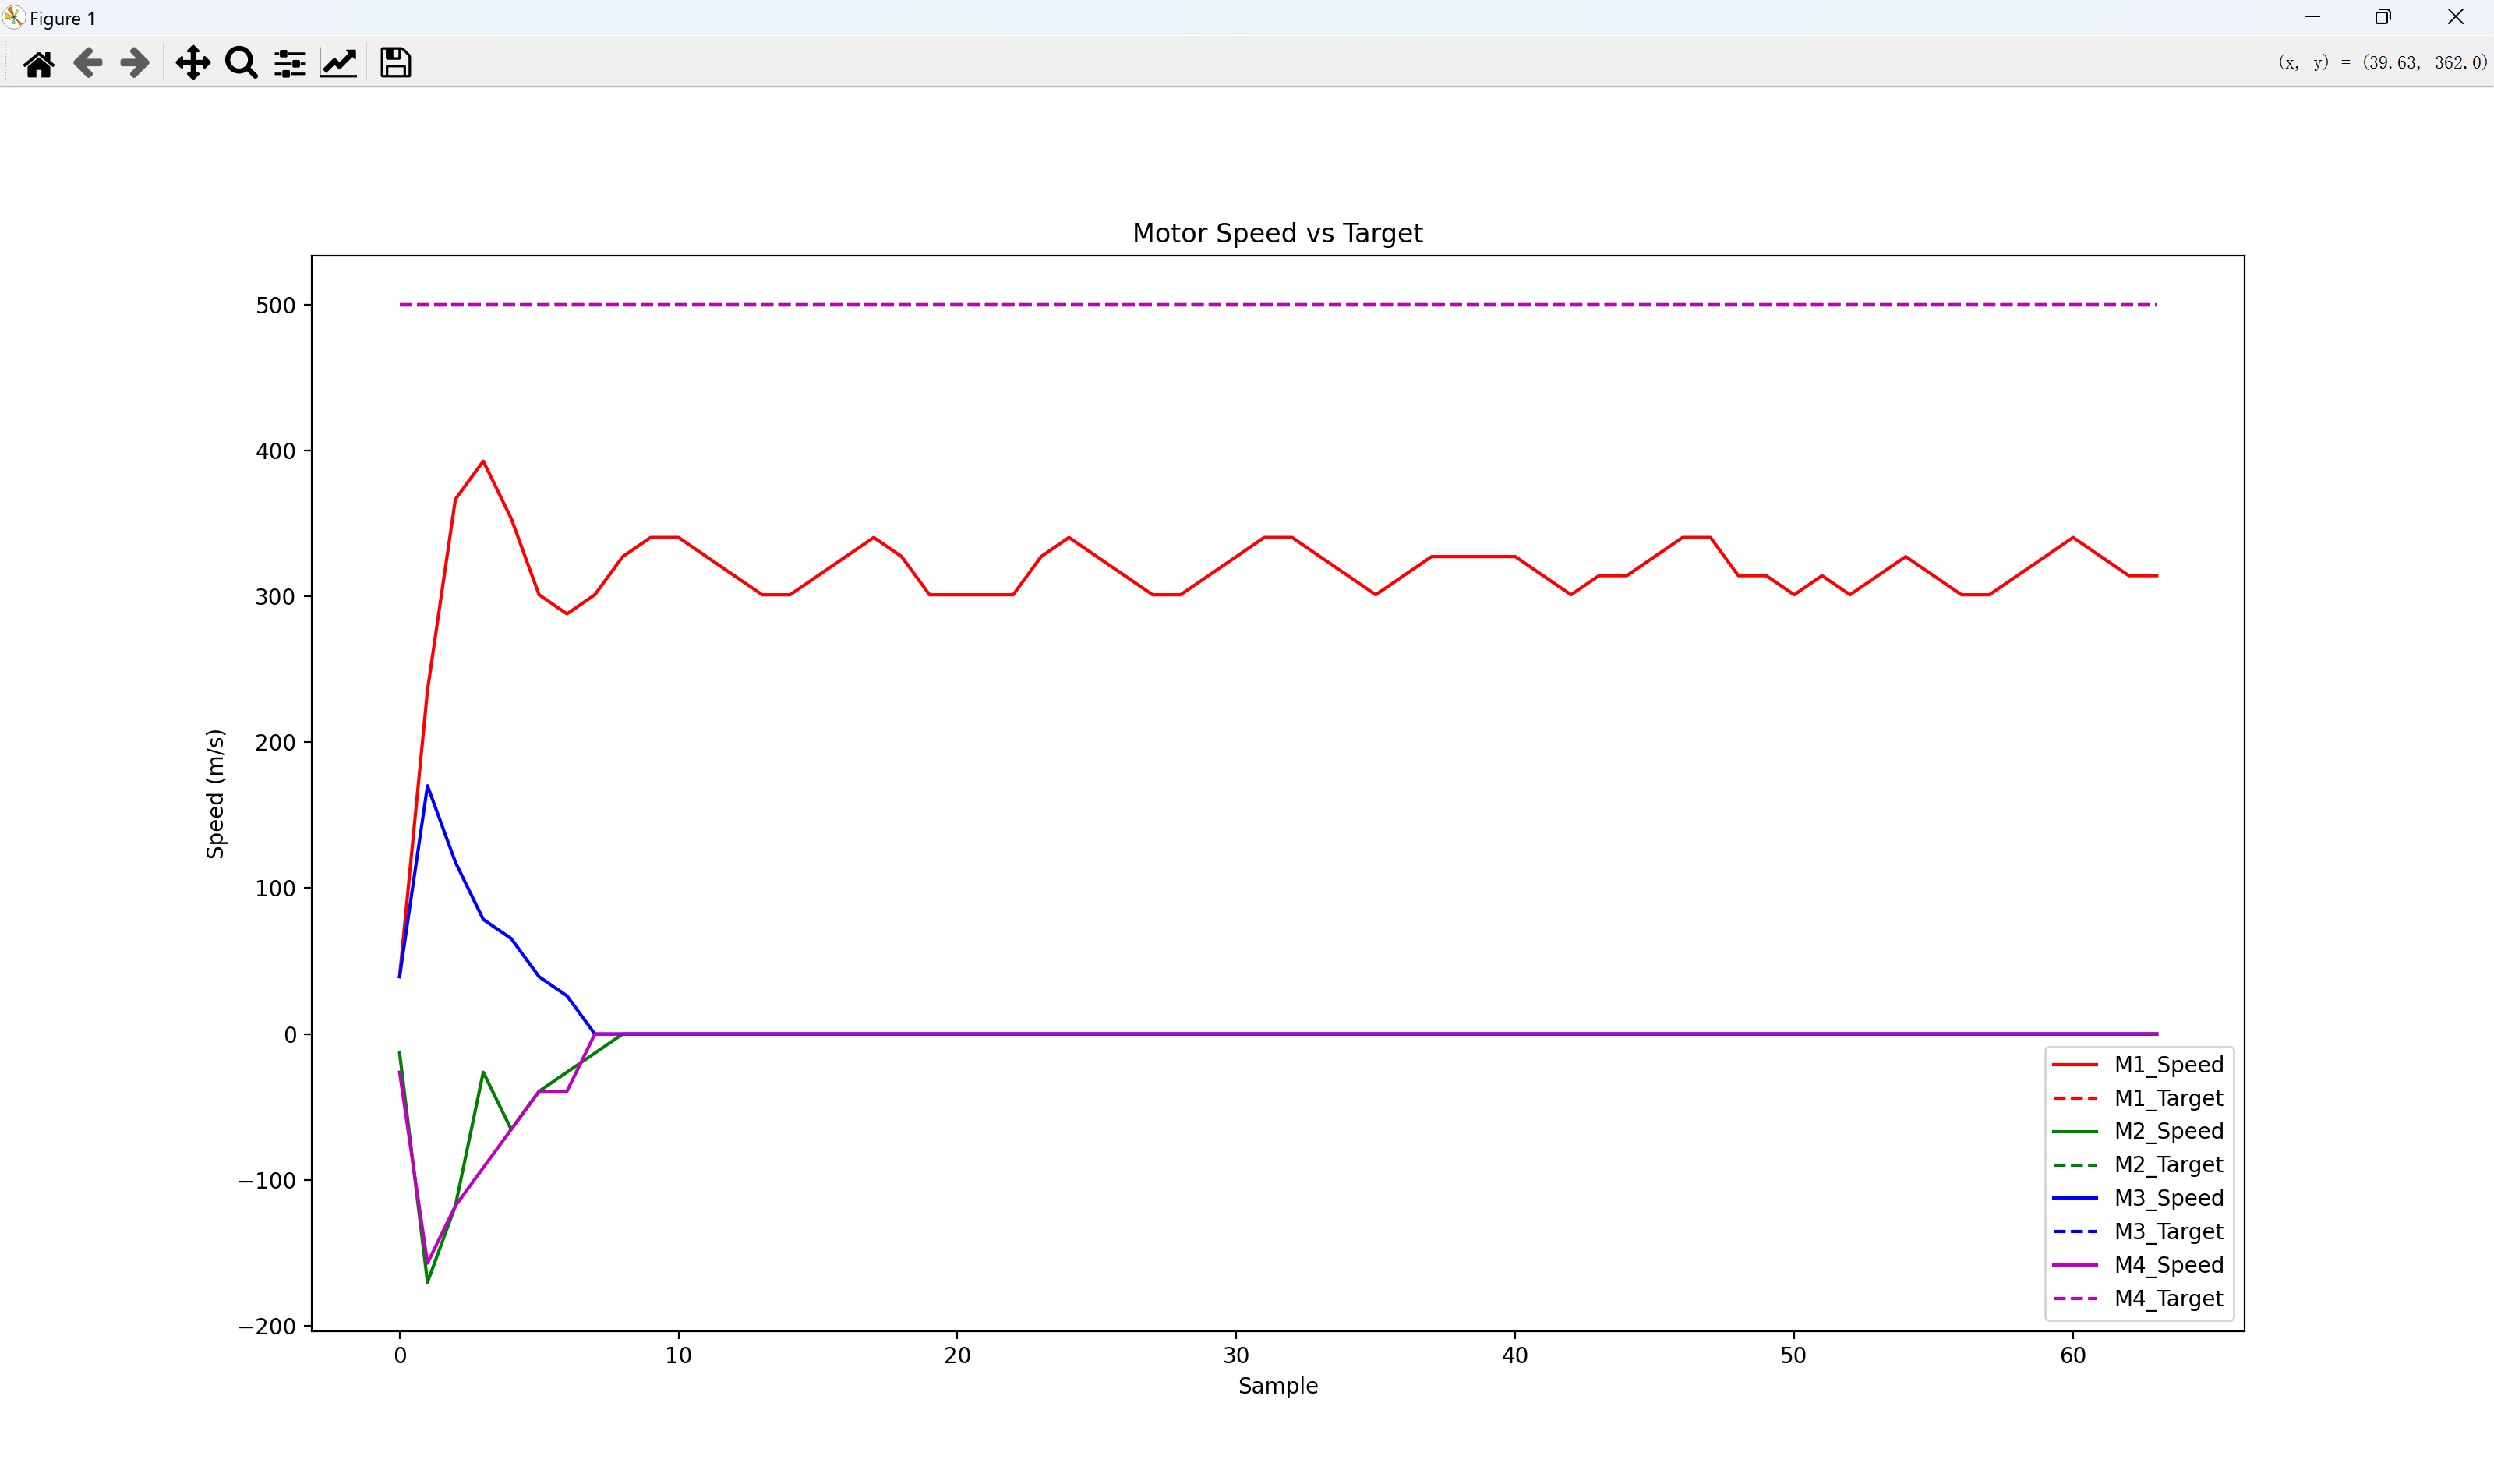Click the Figure 1 window icon

pos(13,17)
